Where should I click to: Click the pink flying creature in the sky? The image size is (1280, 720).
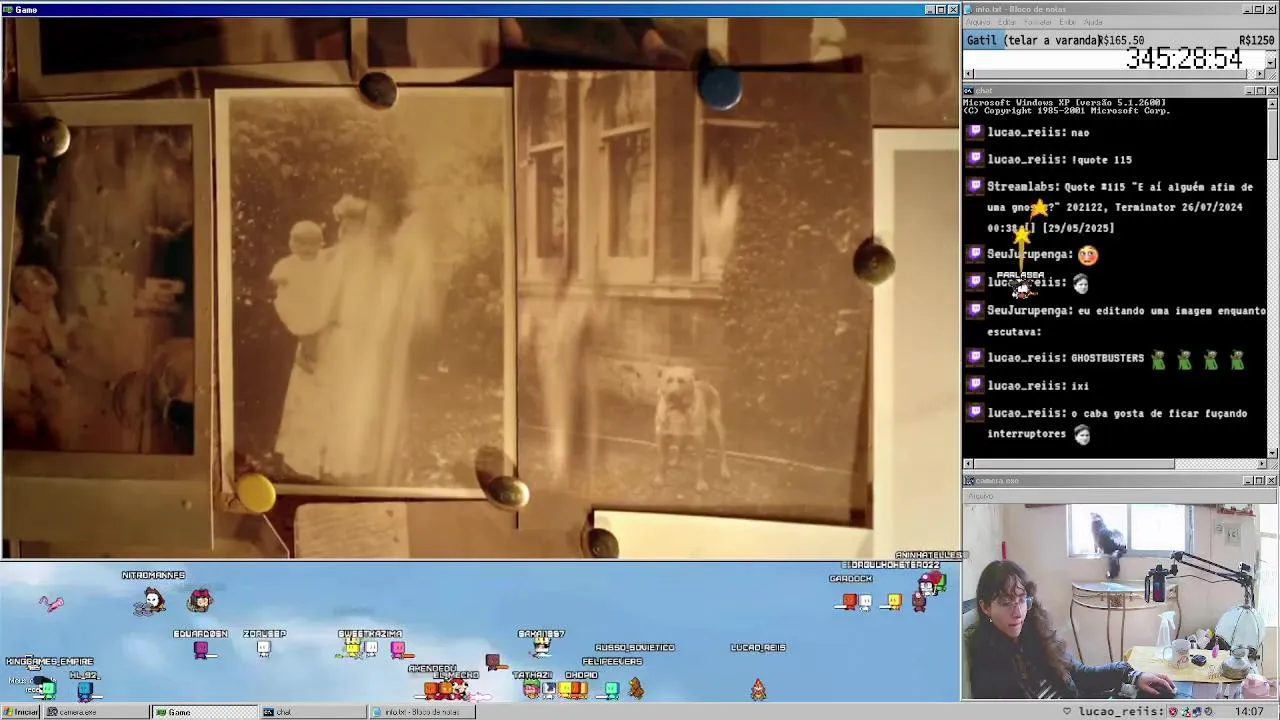pyautogui.click(x=51, y=602)
